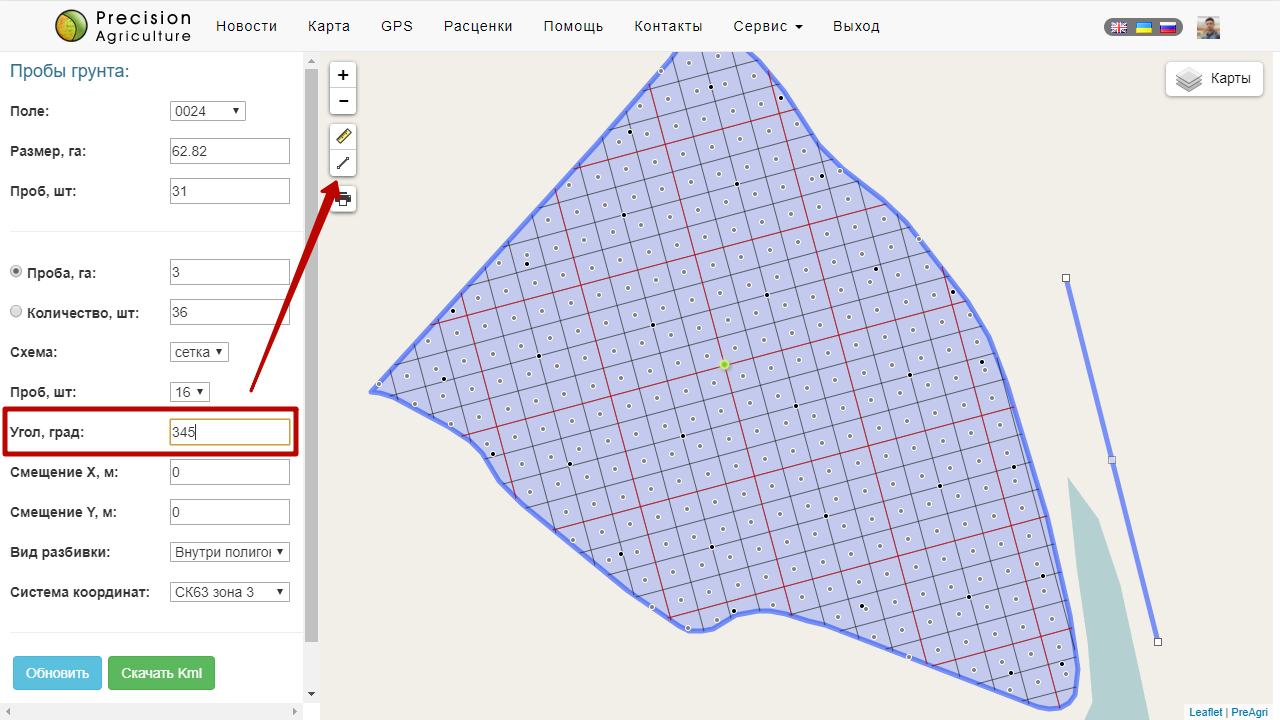1280x720 pixels.
Task: Select the 'Проба, га' radio button
Action: [x=16, y=272]
